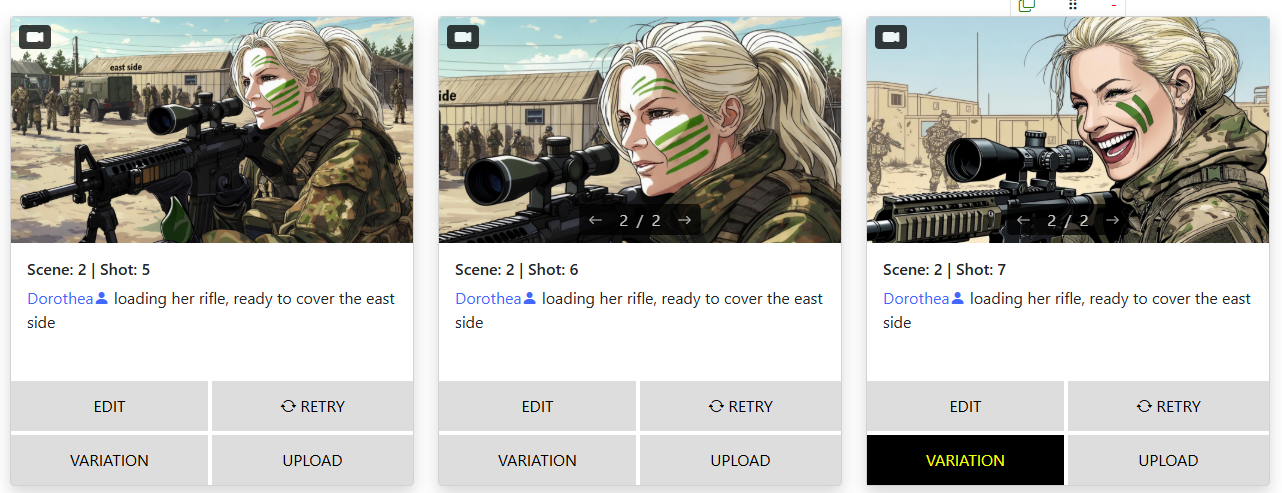
Task: Go to next image on Shot 7
Action: pyautogui.click(x=1112, y=220)
